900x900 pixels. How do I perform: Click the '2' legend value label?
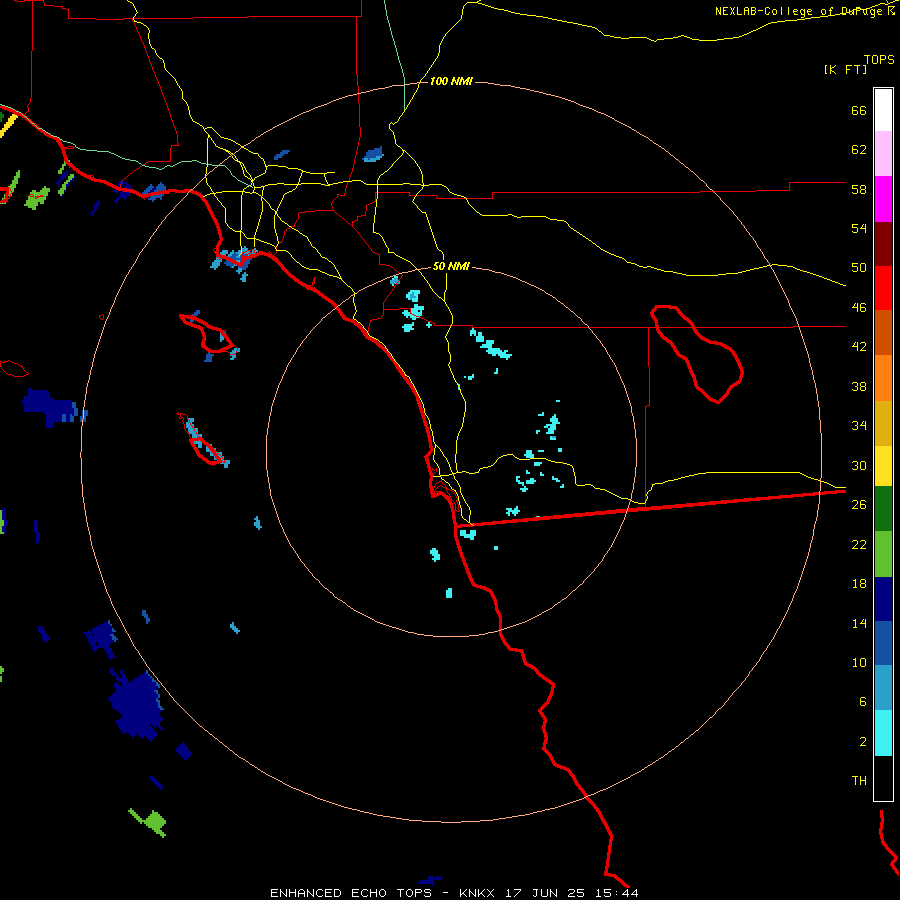coord(863,742)
